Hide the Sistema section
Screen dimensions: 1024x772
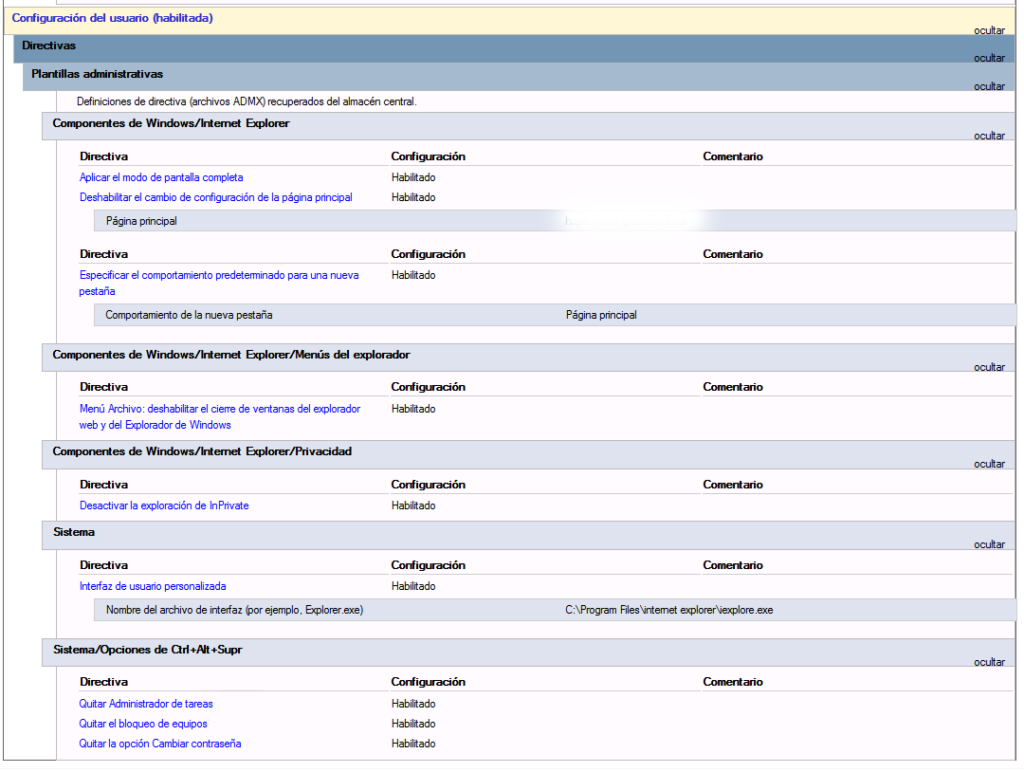pyautogui.click(x=988, y=544)
